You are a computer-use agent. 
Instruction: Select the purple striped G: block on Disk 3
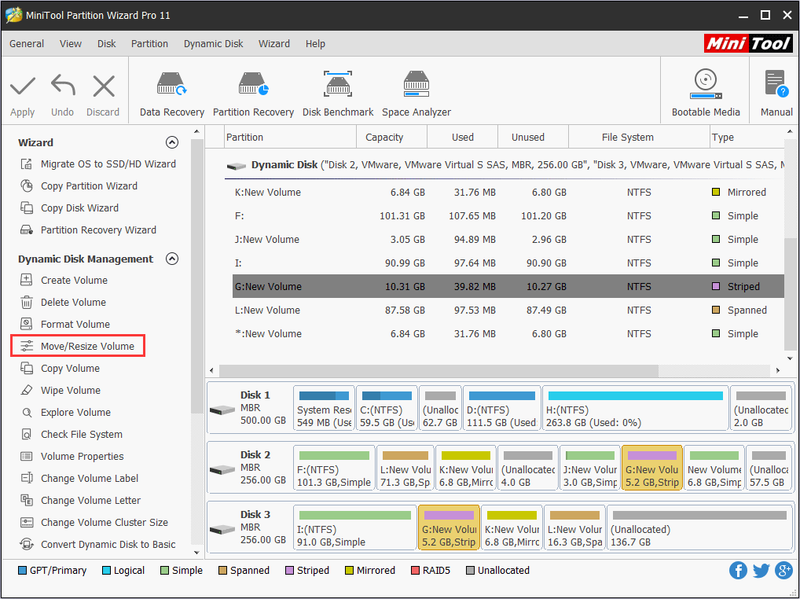[449, 528]
